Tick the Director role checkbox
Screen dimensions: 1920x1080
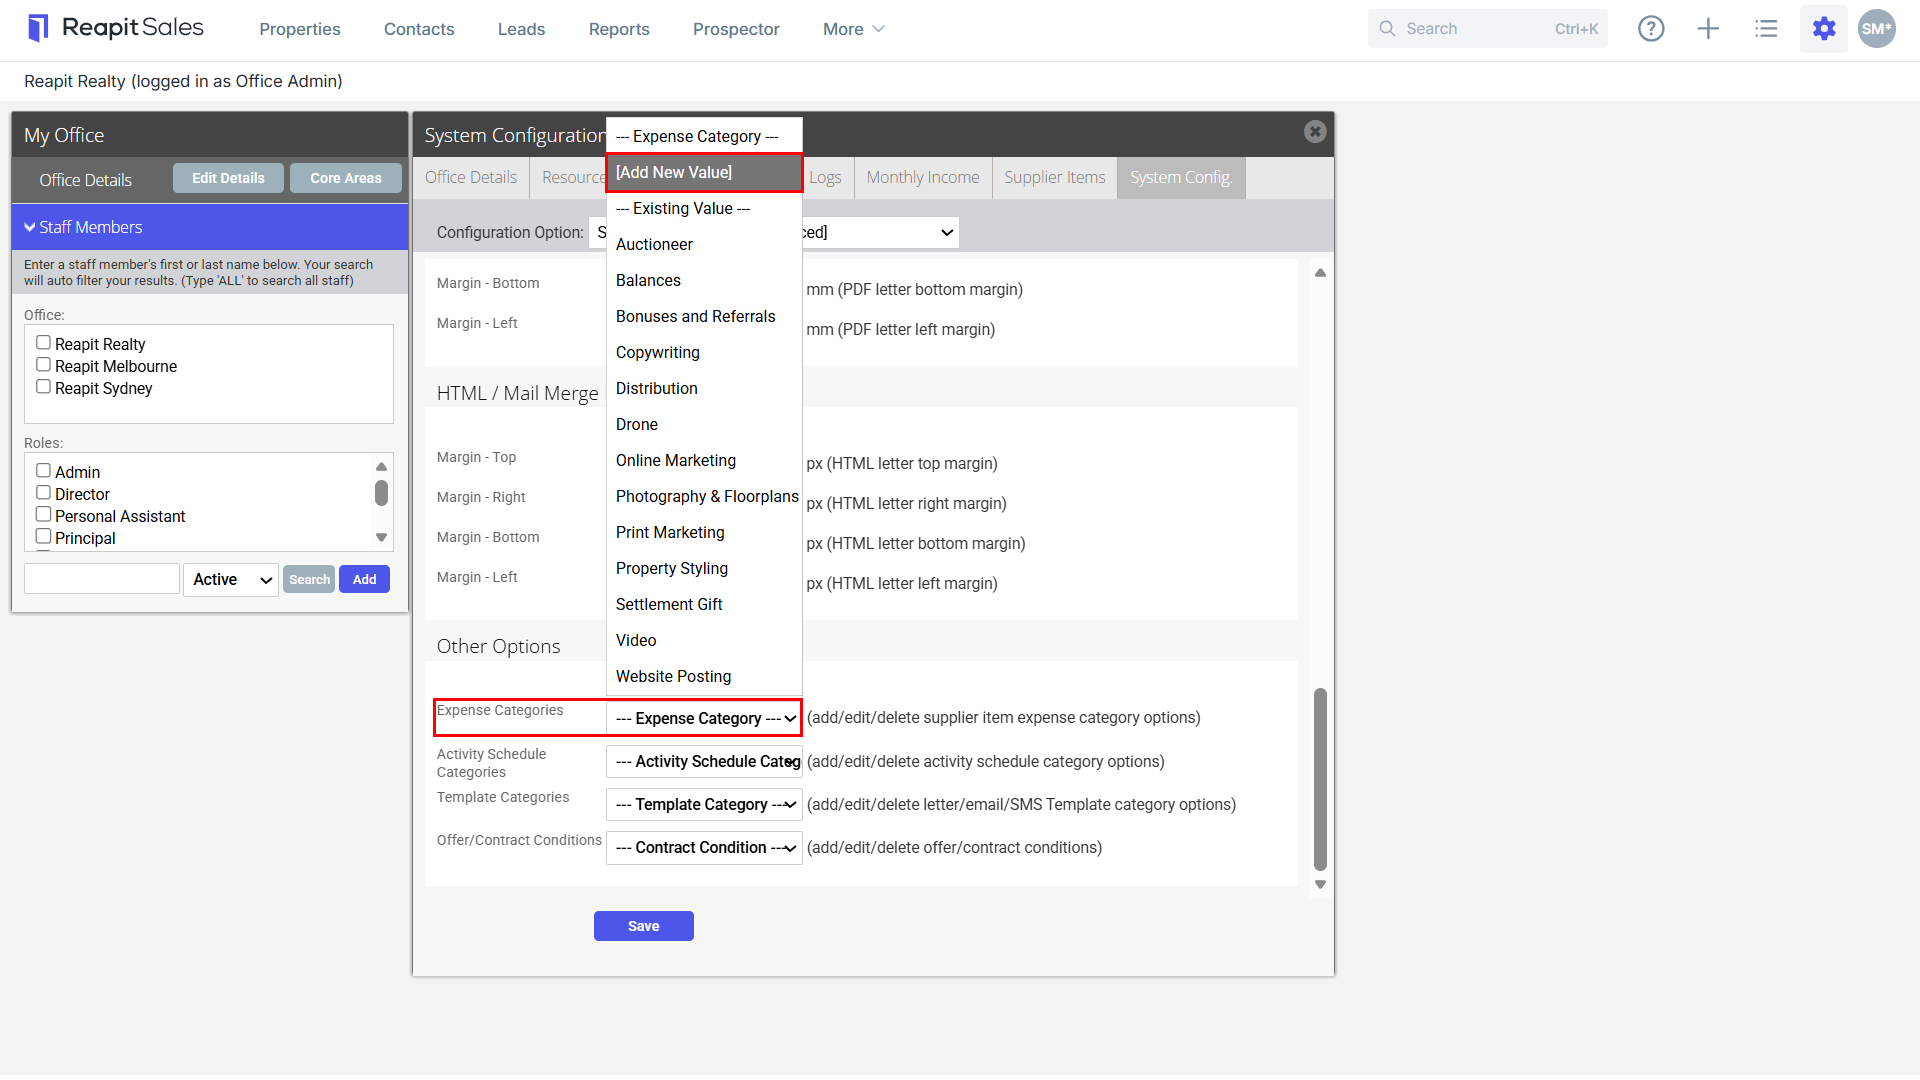coord(43,493)
